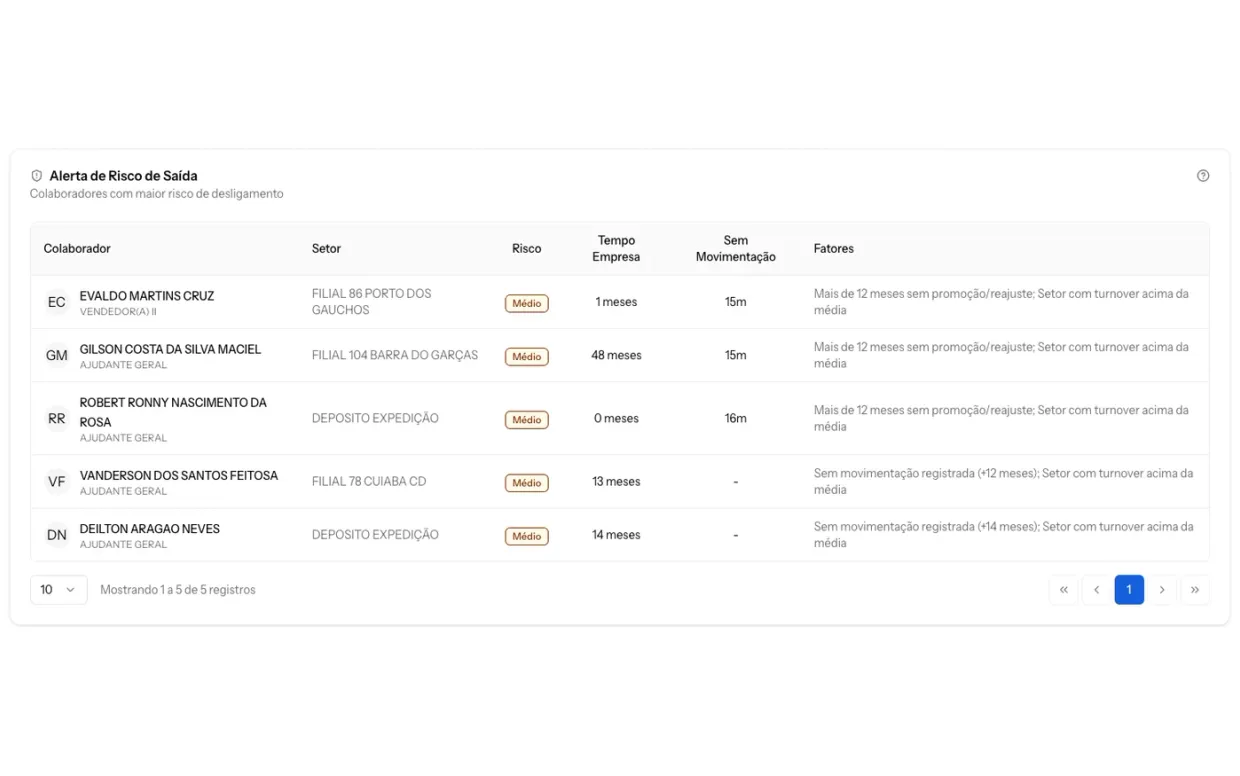Open the rows-per-page dropdown showing 10
Screen dimensions: 1240x776
tap(59, 590)
